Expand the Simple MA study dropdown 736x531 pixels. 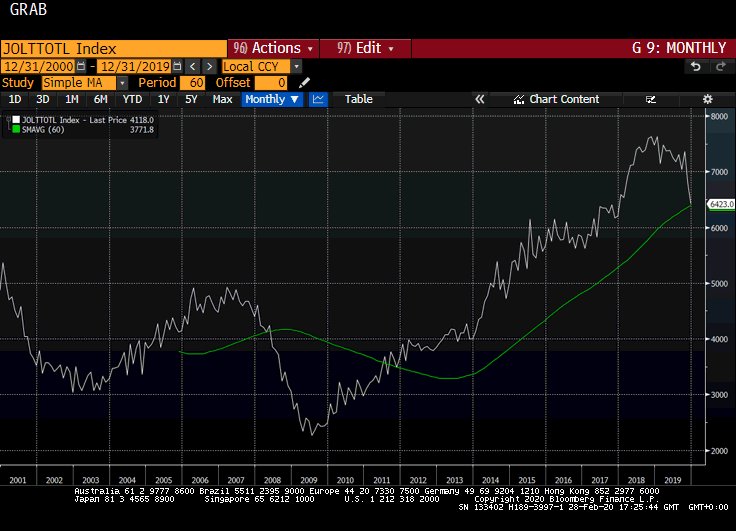(x=122, y=83)
